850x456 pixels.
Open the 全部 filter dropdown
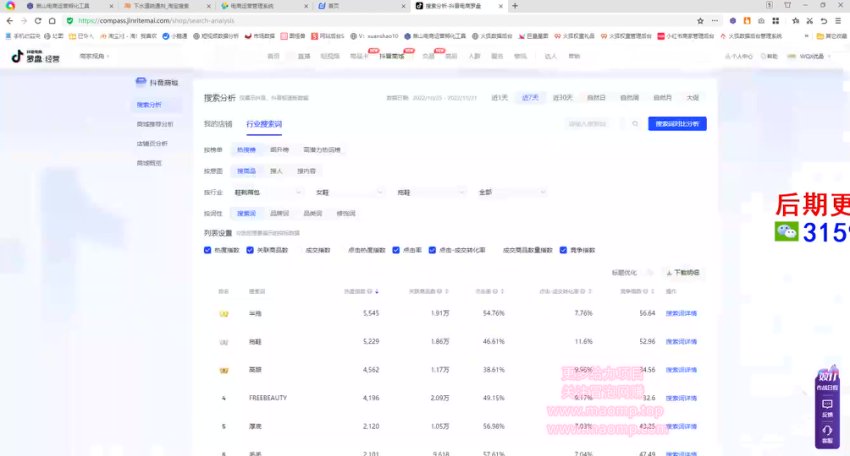click(510, 191)
